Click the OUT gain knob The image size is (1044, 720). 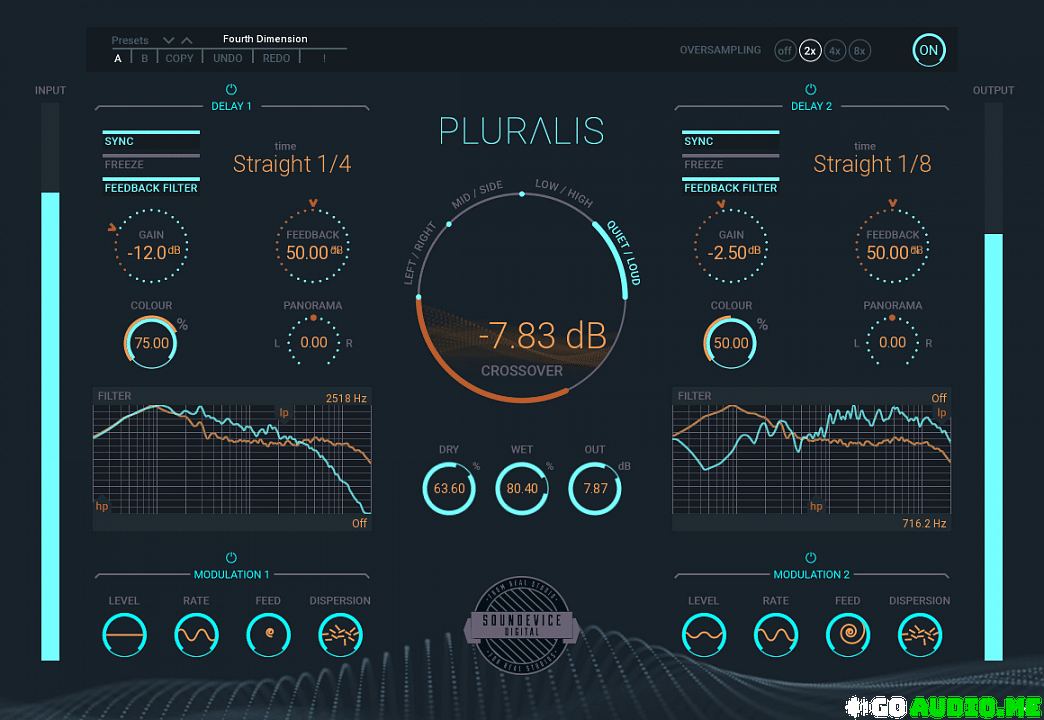(x=595, y=489)
